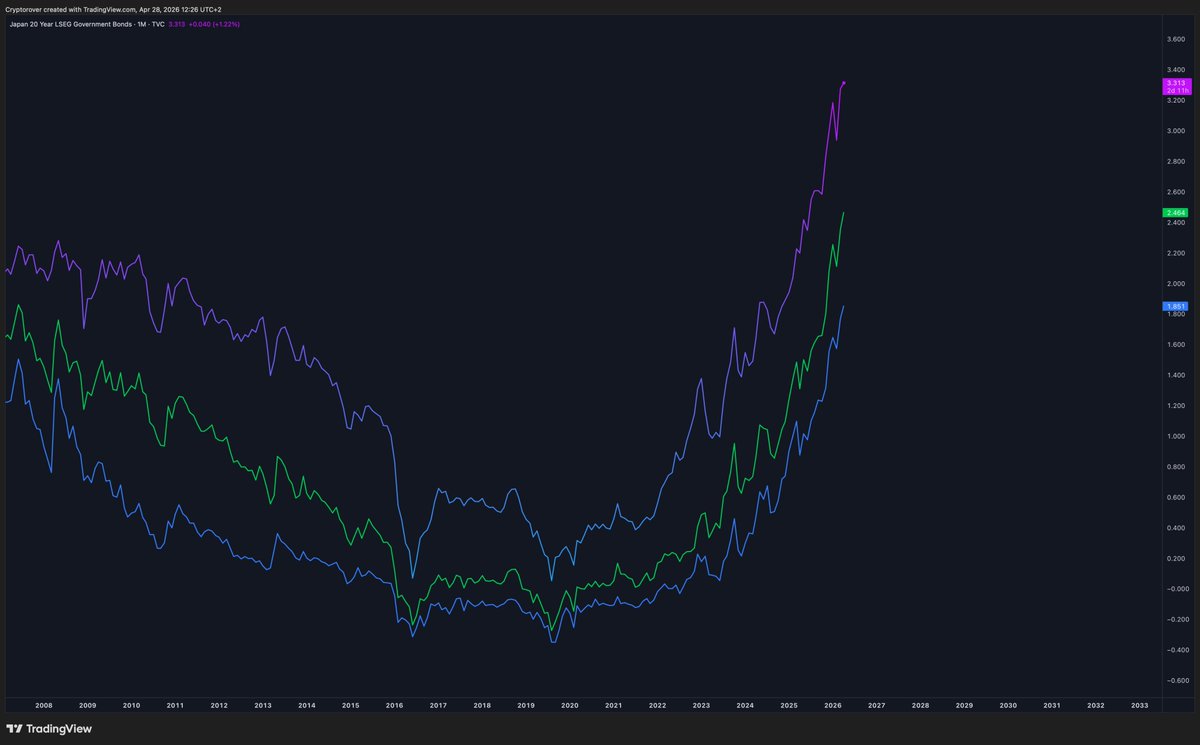1200x745 pixels.
Task: Click the 2023 year label on time axis
Action: [x=701, y=705]
